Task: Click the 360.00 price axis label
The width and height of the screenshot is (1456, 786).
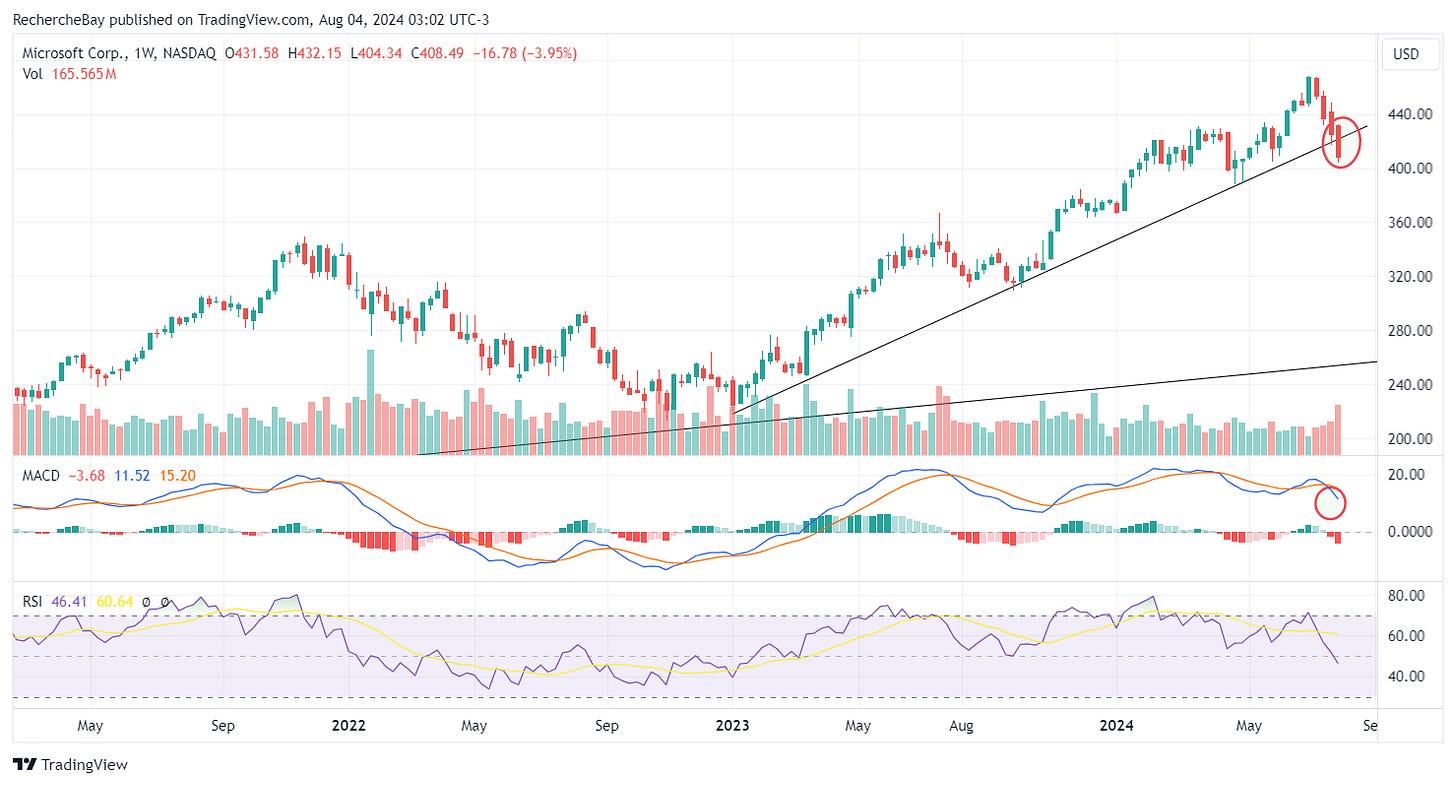Action: coord(1411,223)
